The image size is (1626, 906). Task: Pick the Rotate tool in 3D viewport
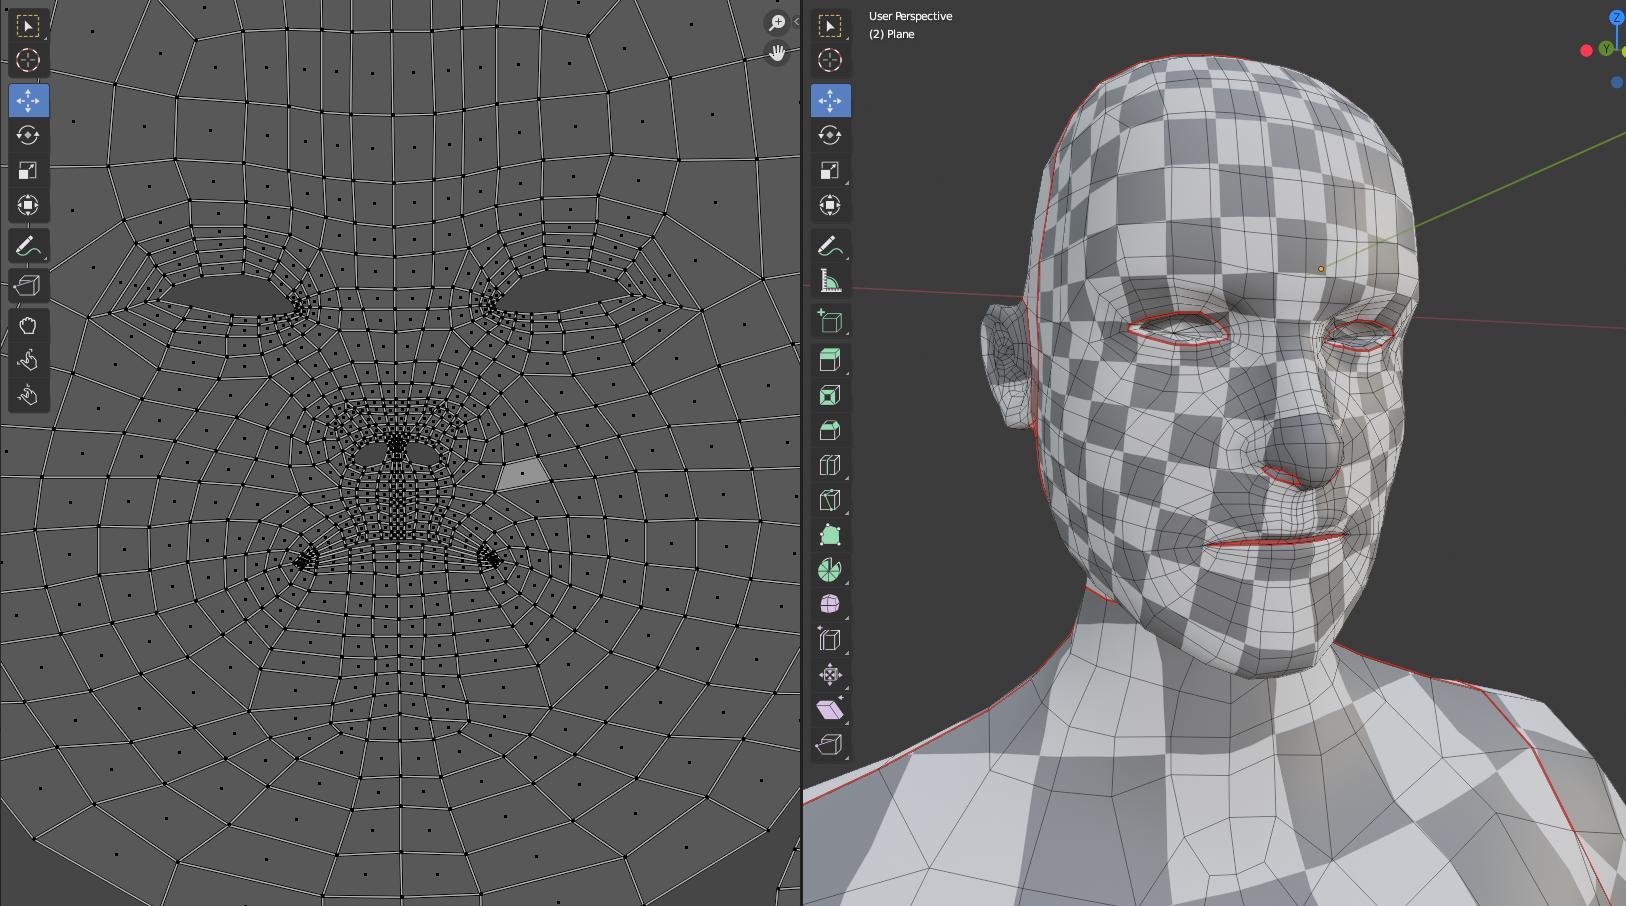pos(830,135)
